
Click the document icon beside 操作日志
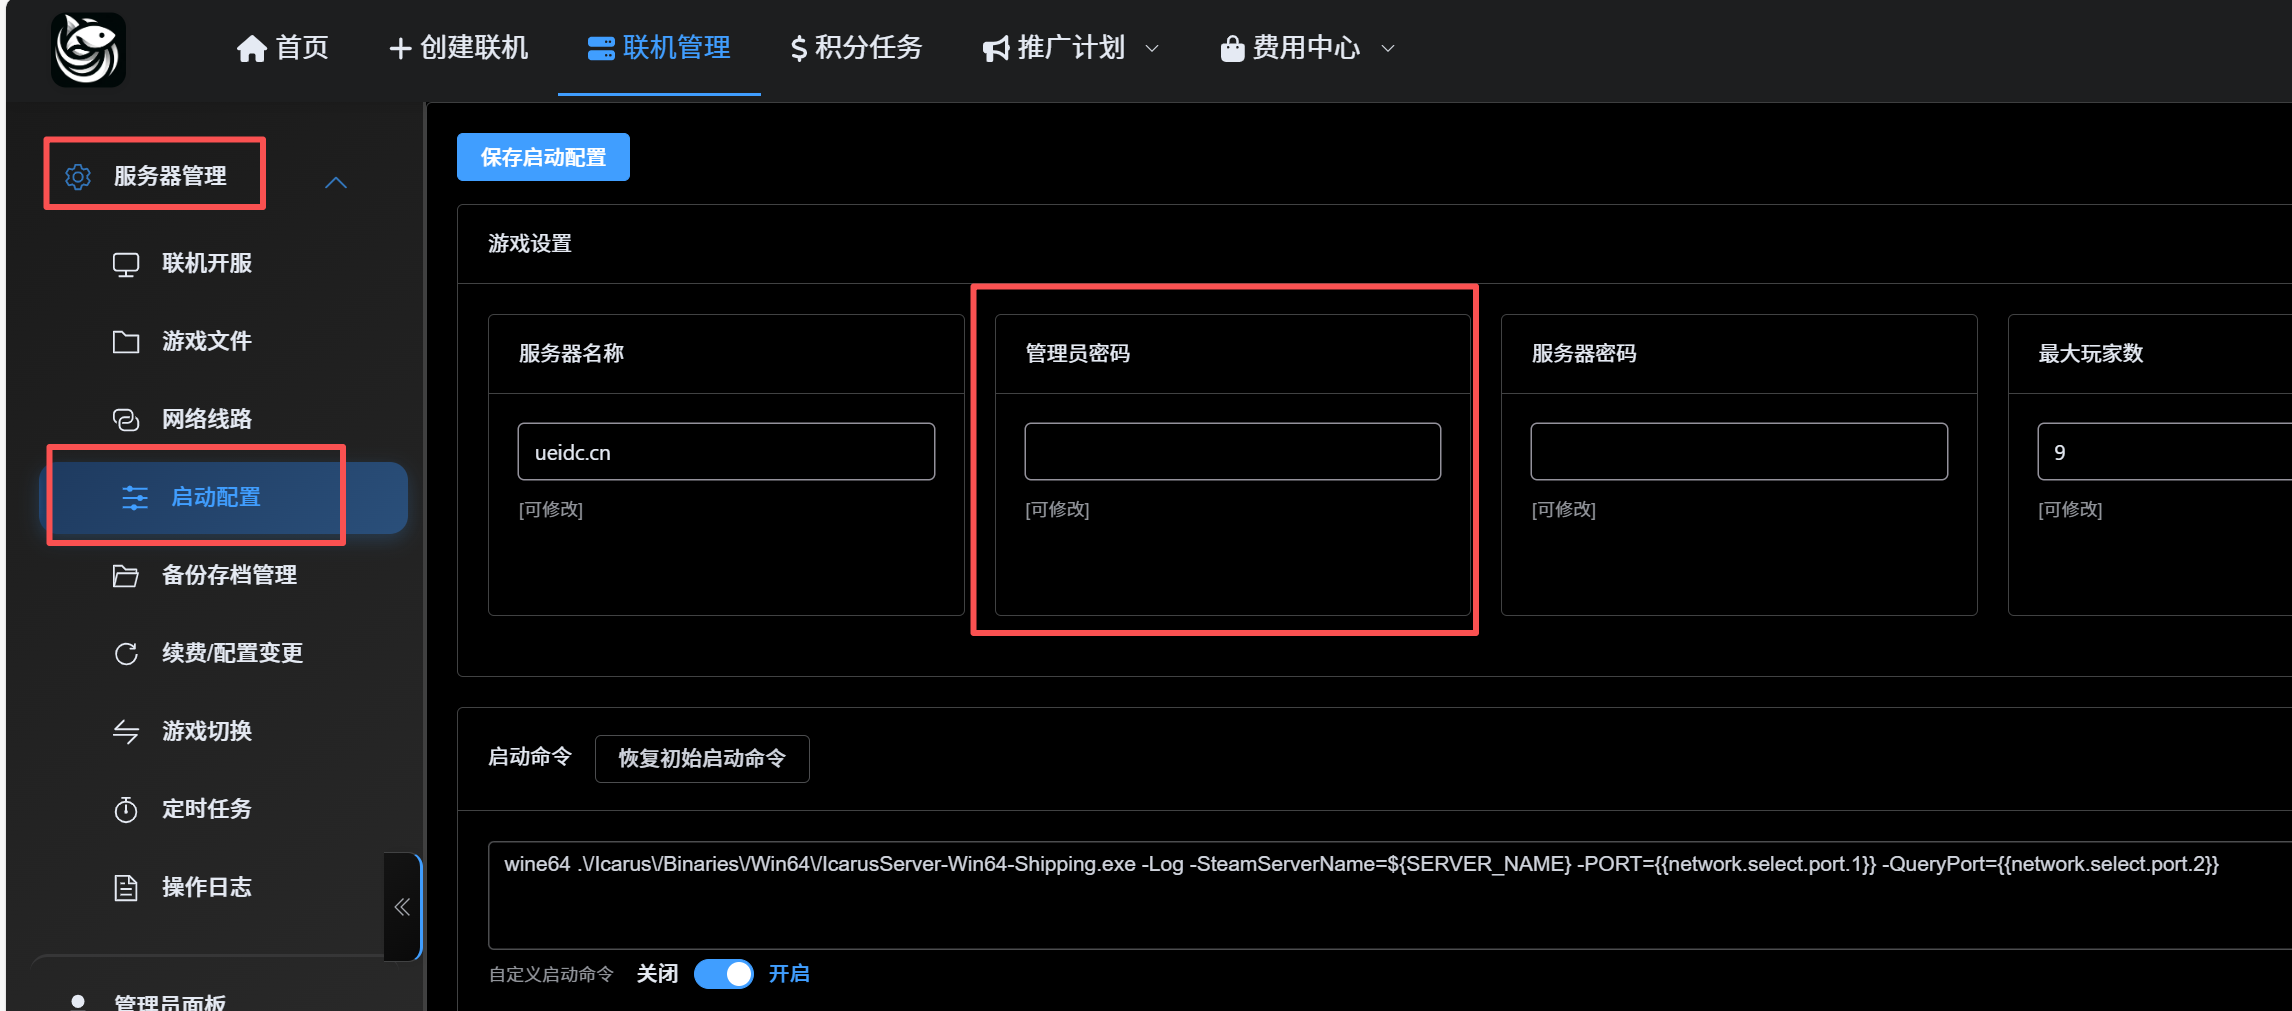click(x=126, y=888)
